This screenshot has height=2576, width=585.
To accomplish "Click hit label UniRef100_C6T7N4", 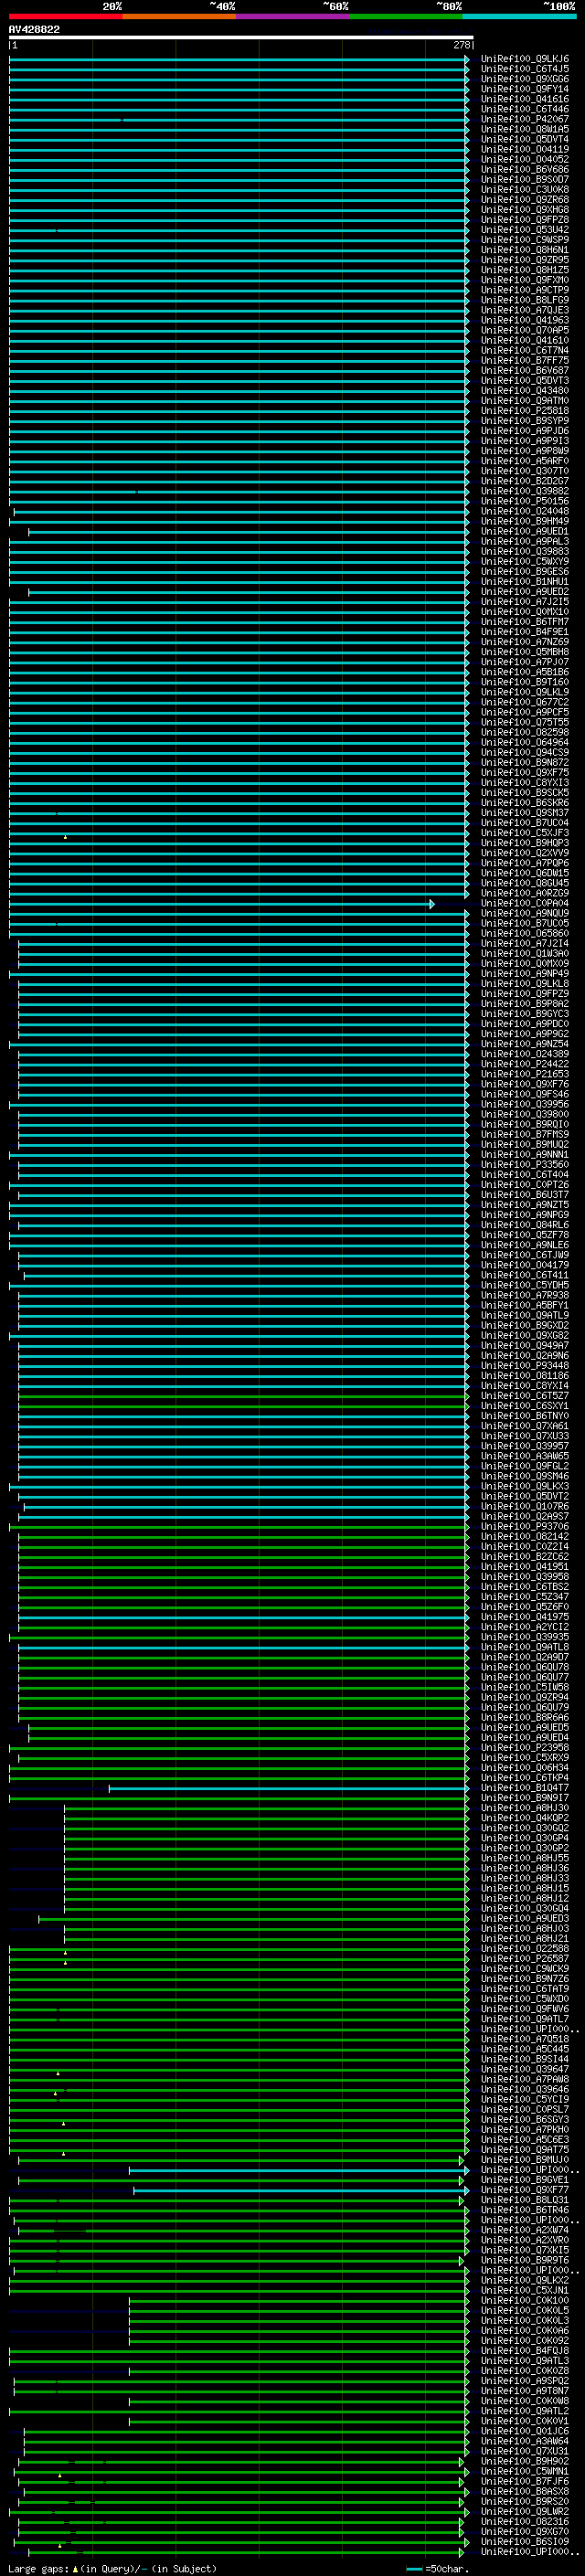I will [524, 350].
